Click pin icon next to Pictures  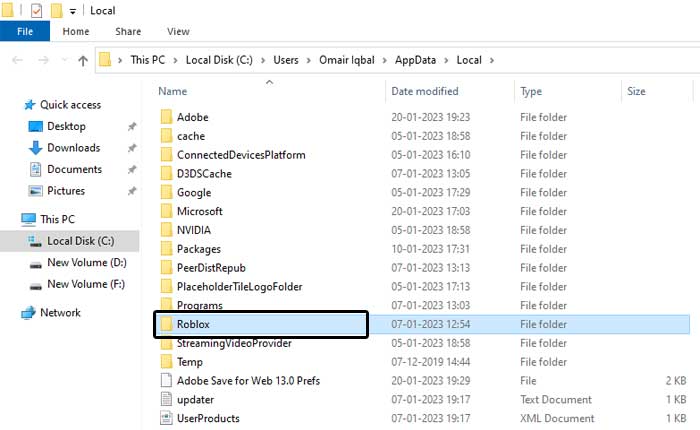(132, 191)
